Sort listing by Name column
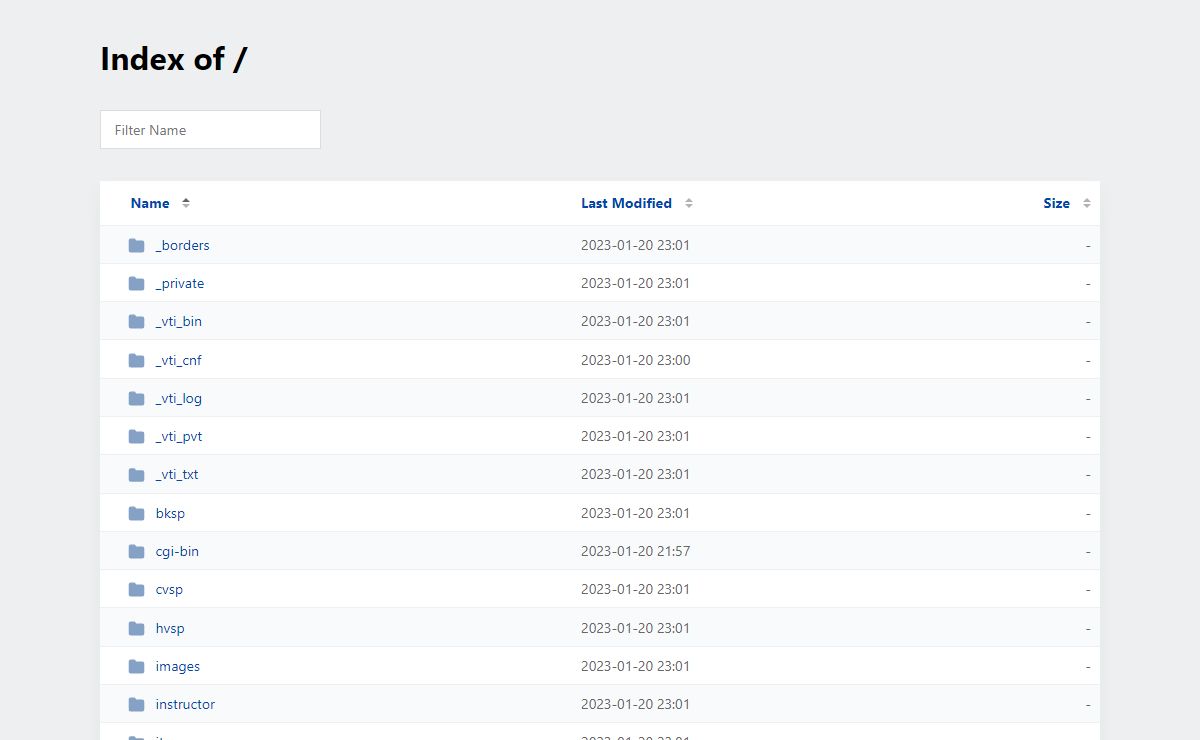Viewport: 1200px width, 740px height. [150, 203]
